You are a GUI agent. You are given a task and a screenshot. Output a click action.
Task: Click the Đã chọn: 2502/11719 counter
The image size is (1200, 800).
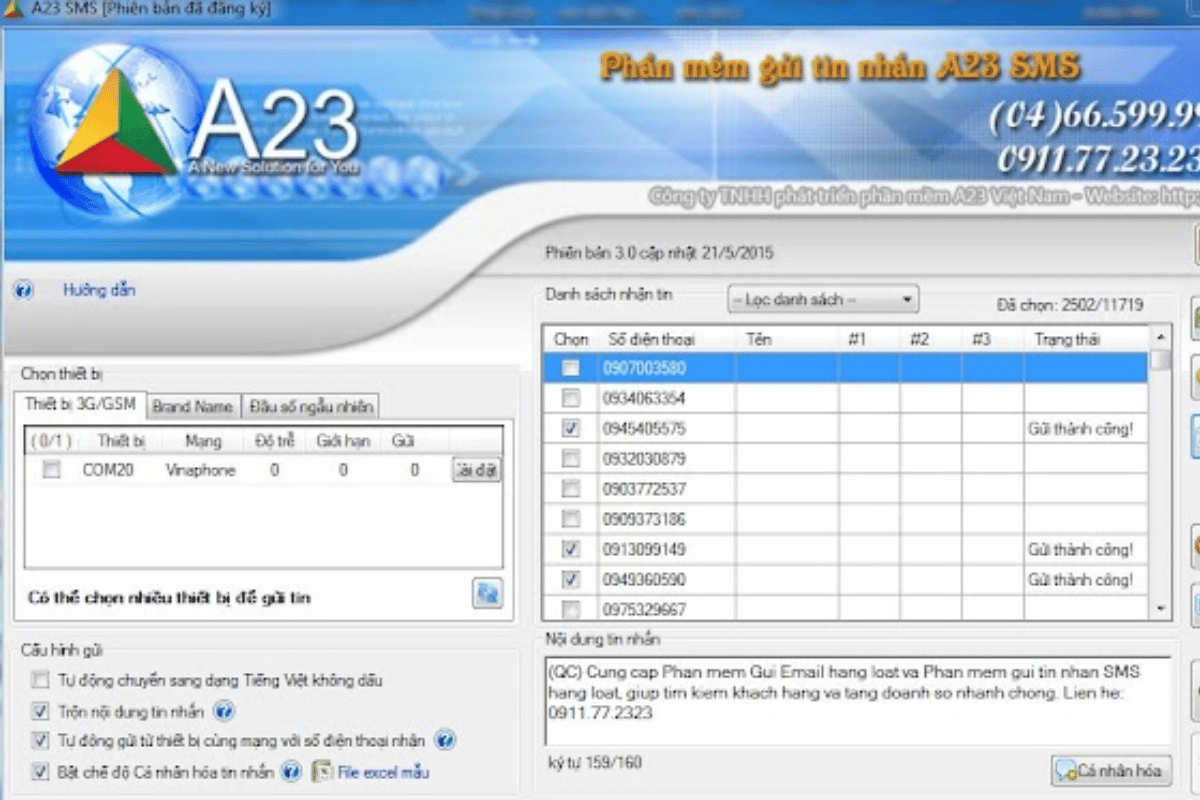(1069, 305)
